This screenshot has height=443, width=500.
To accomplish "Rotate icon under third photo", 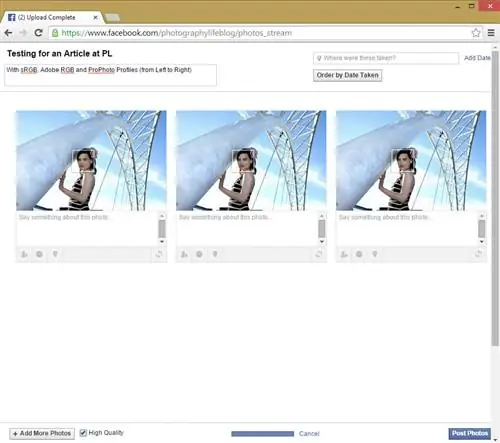I will 478,254.
